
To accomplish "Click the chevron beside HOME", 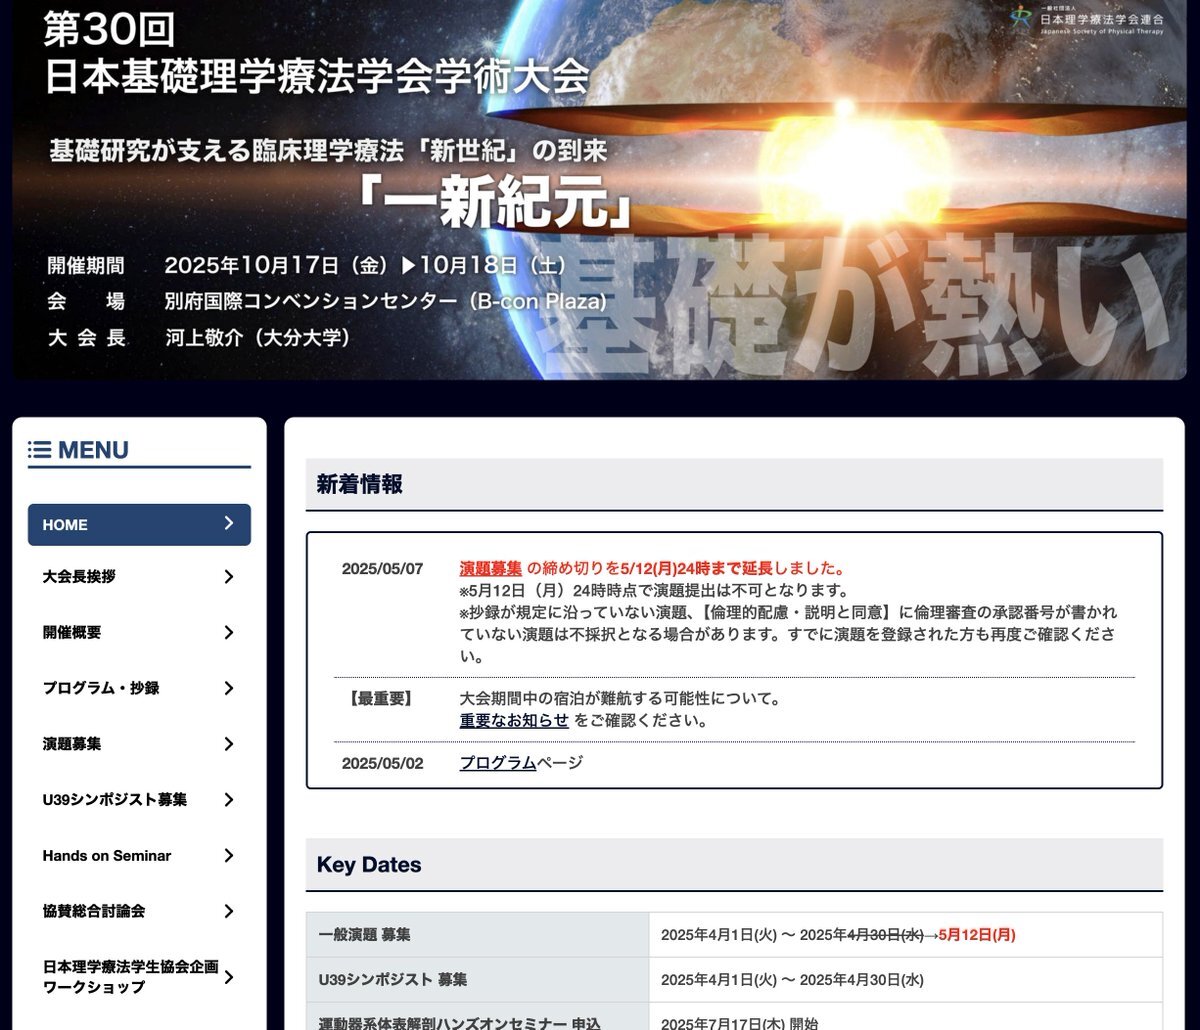I will pyautogui.click(x=229, y=523).
